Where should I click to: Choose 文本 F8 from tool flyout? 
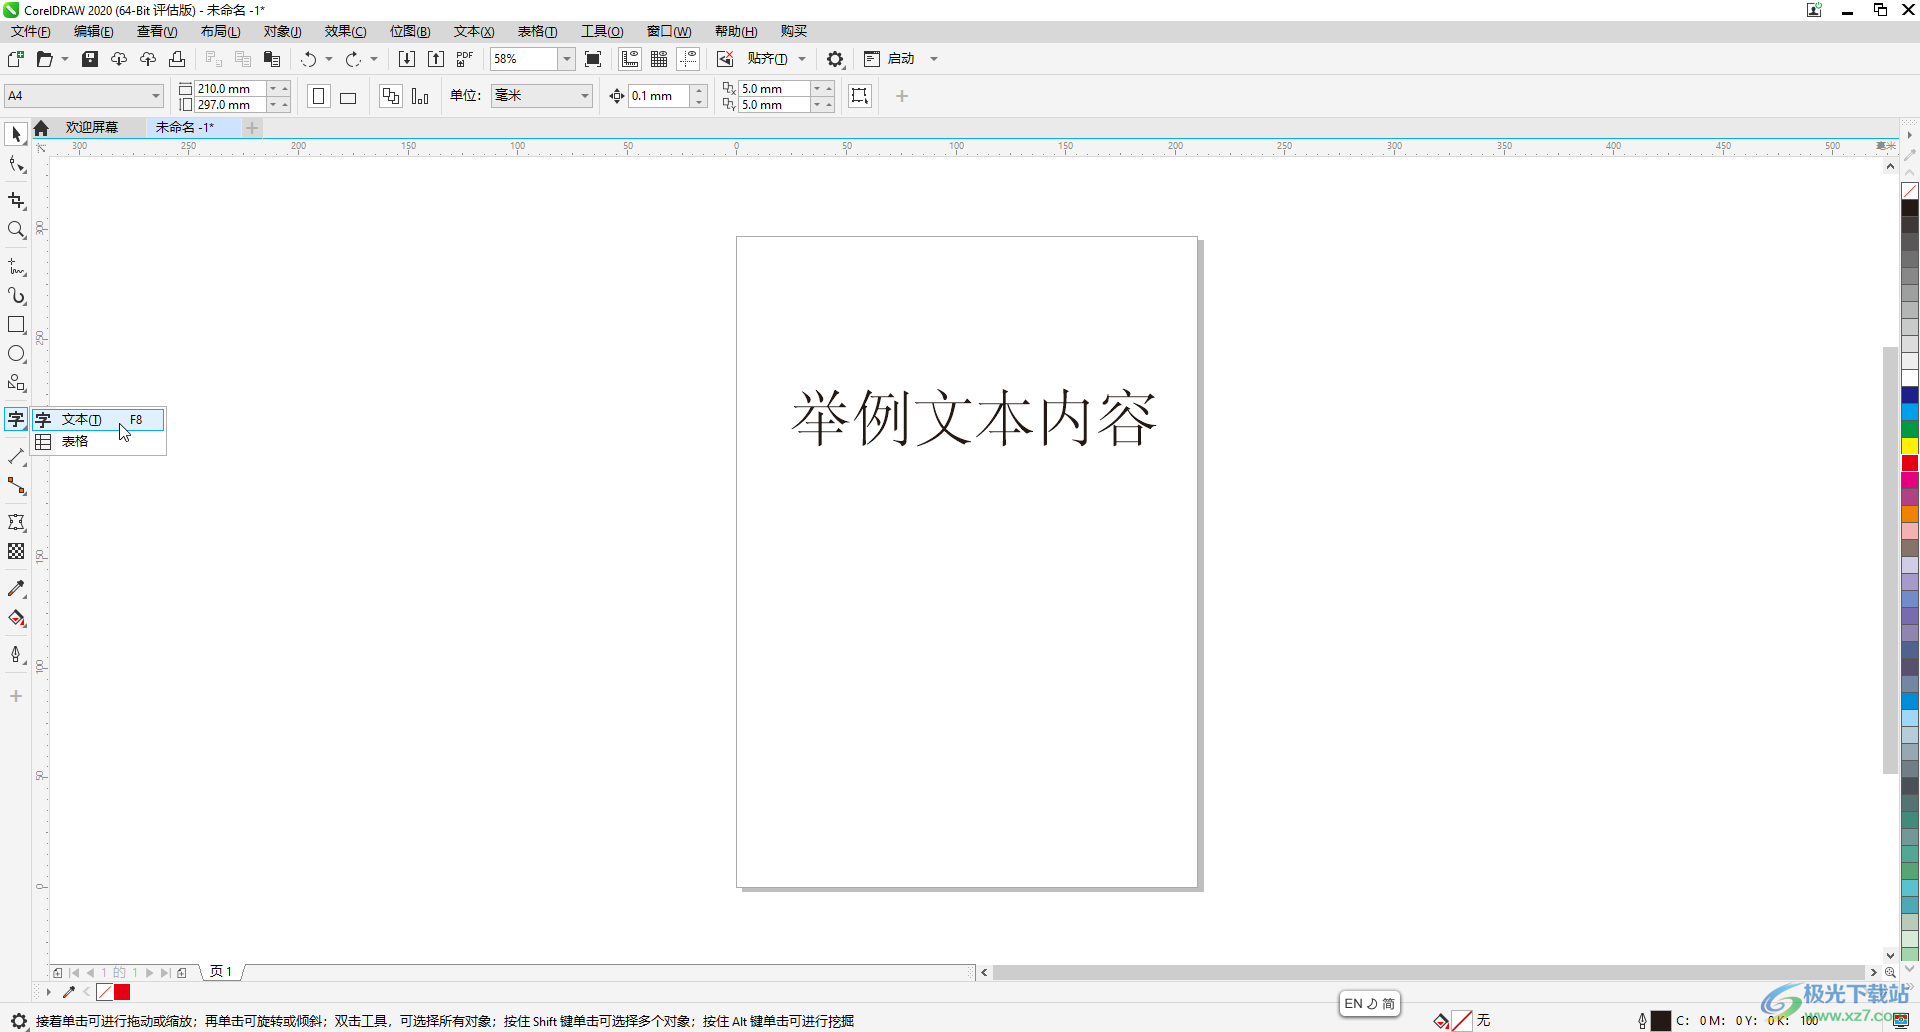98,420
